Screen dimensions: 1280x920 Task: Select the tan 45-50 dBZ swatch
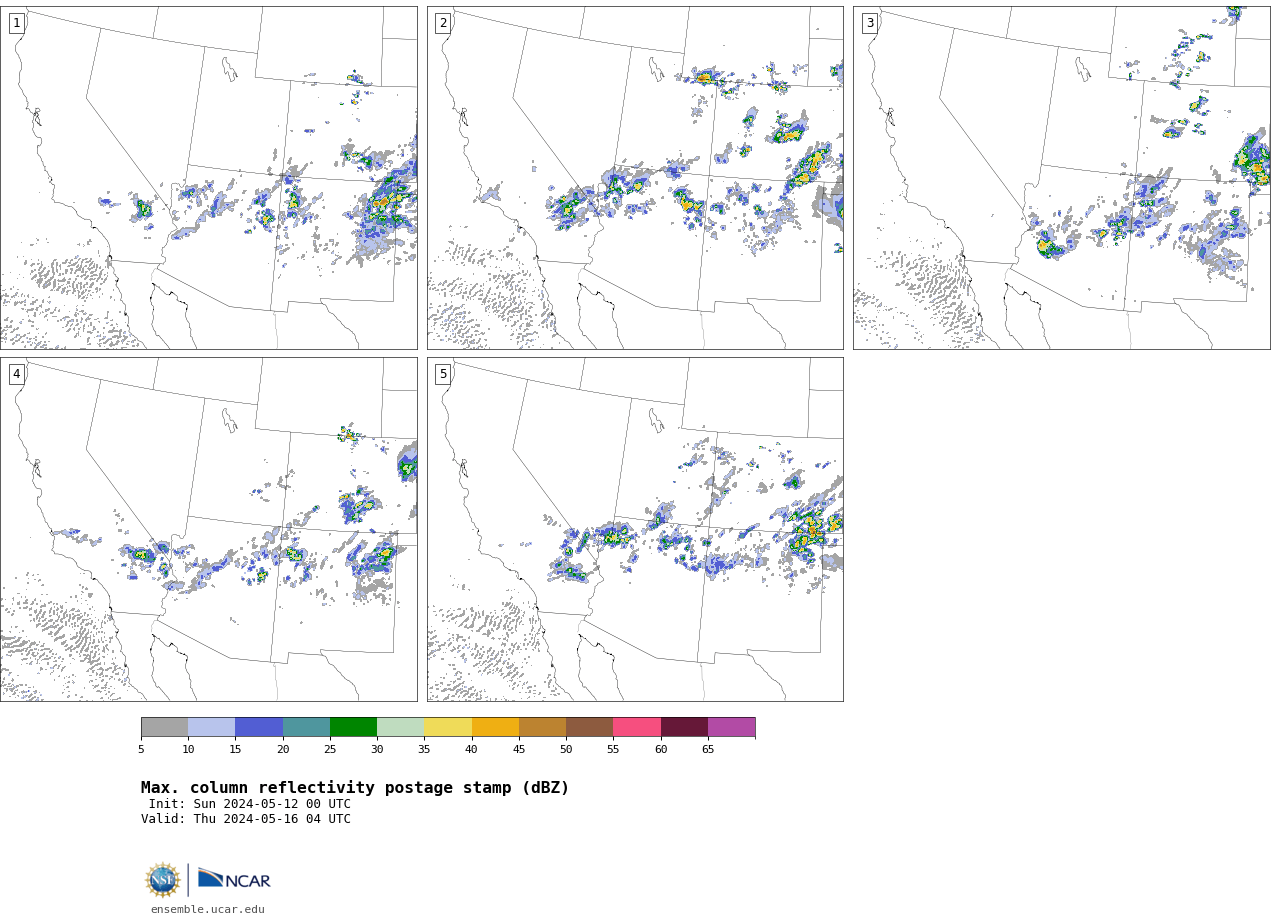coord(542,727)
